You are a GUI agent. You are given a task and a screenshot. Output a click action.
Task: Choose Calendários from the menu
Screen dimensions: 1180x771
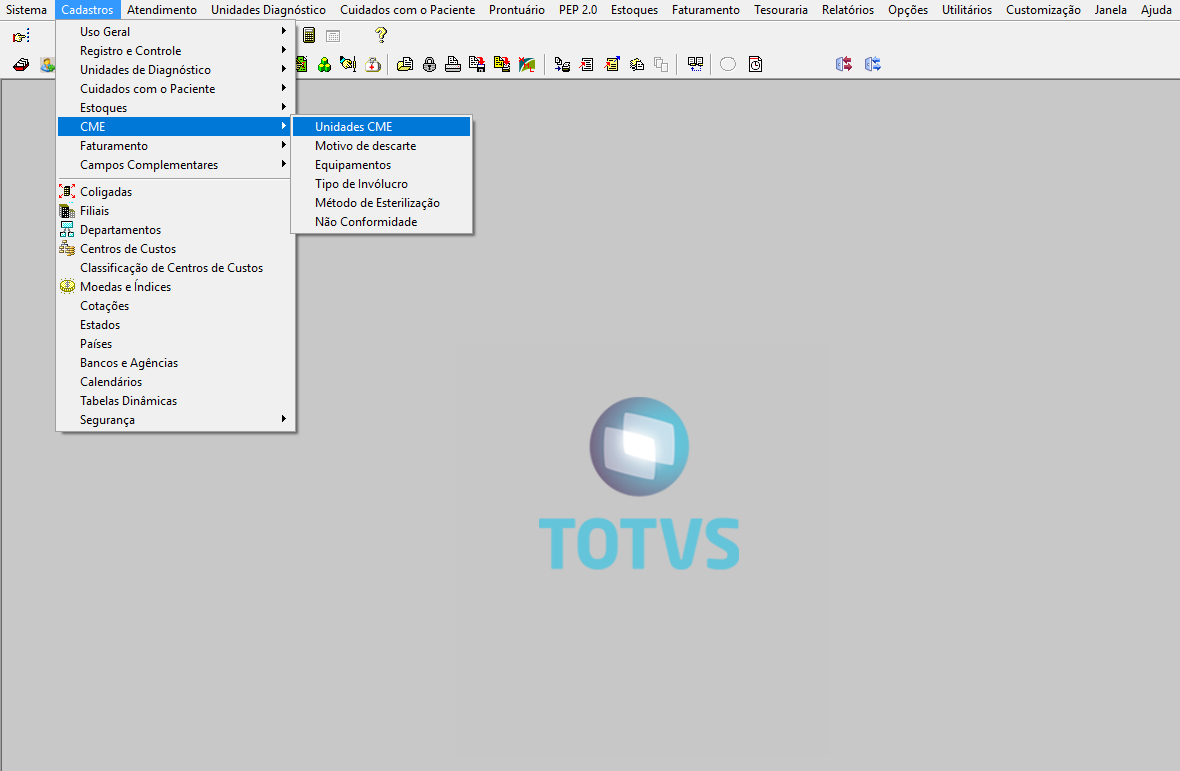point(175,382)
